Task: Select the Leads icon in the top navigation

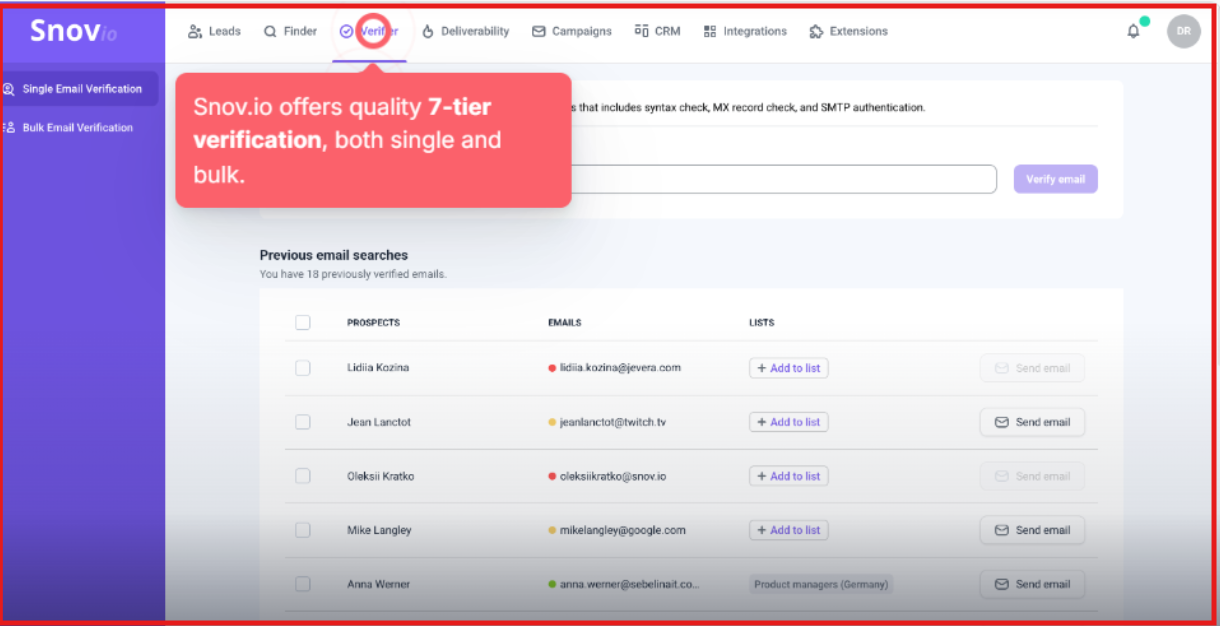Action: 194,31
